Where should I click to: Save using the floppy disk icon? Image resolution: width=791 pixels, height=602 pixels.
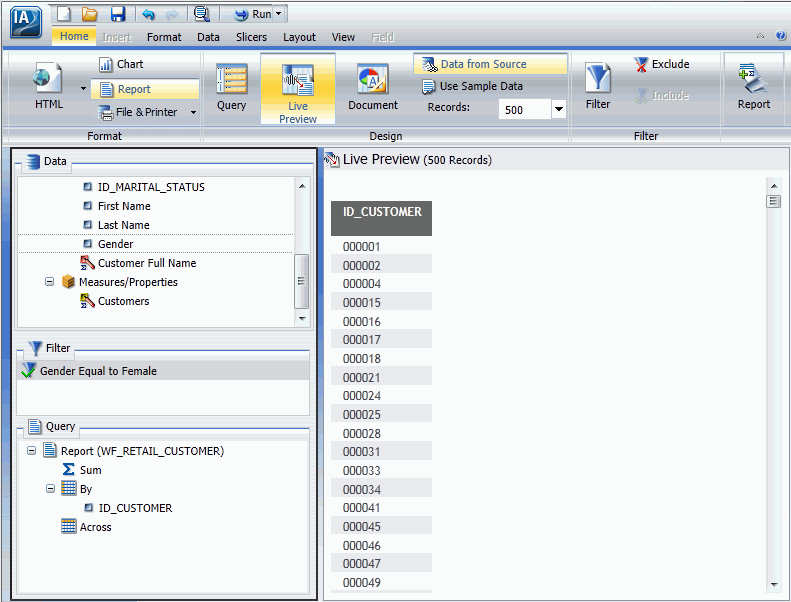pos(118,14)
